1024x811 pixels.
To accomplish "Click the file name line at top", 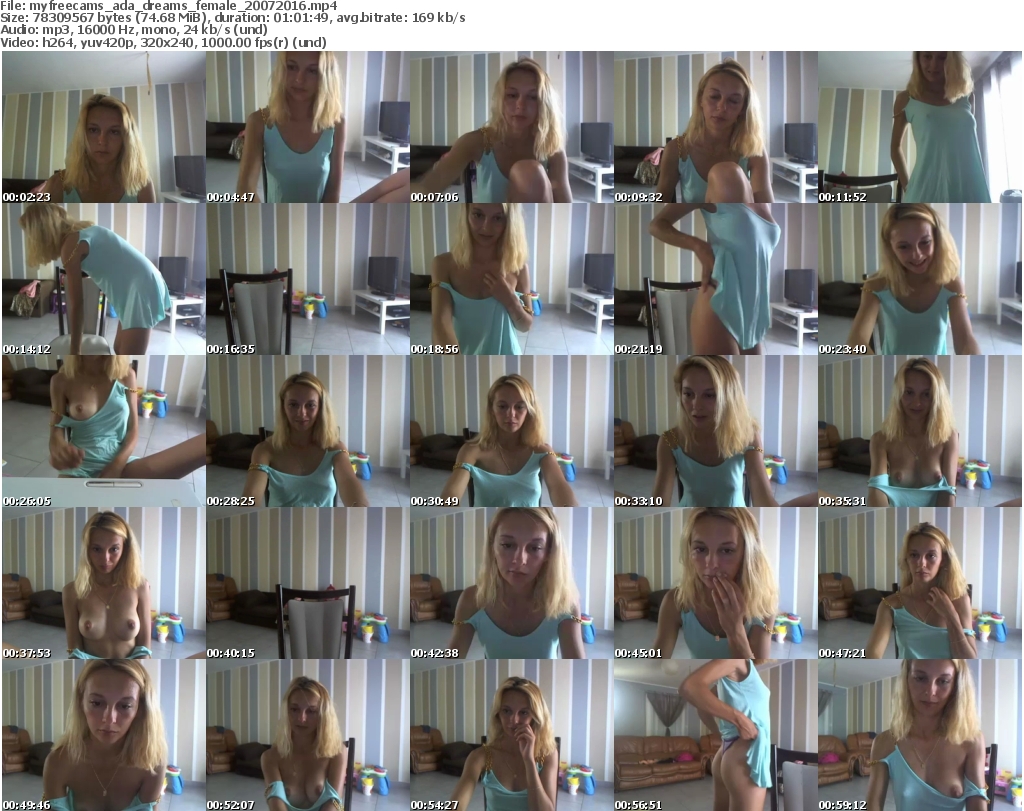I will click(x=169, y=5).
